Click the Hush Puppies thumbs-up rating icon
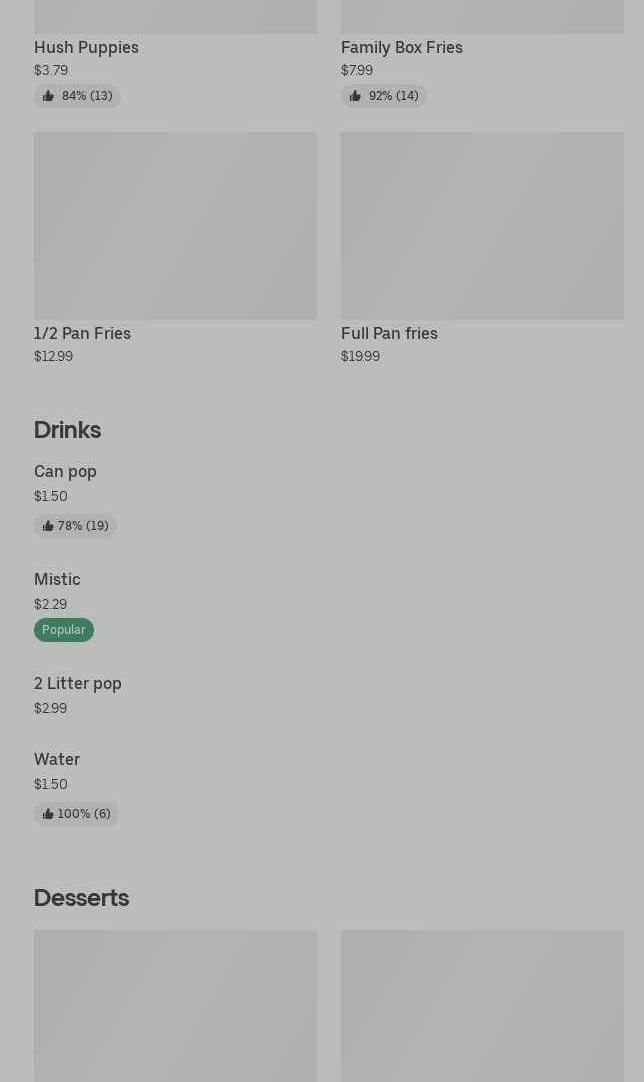Image resolution: width=644 pixels, height=1082 pixels. point(48,96)
